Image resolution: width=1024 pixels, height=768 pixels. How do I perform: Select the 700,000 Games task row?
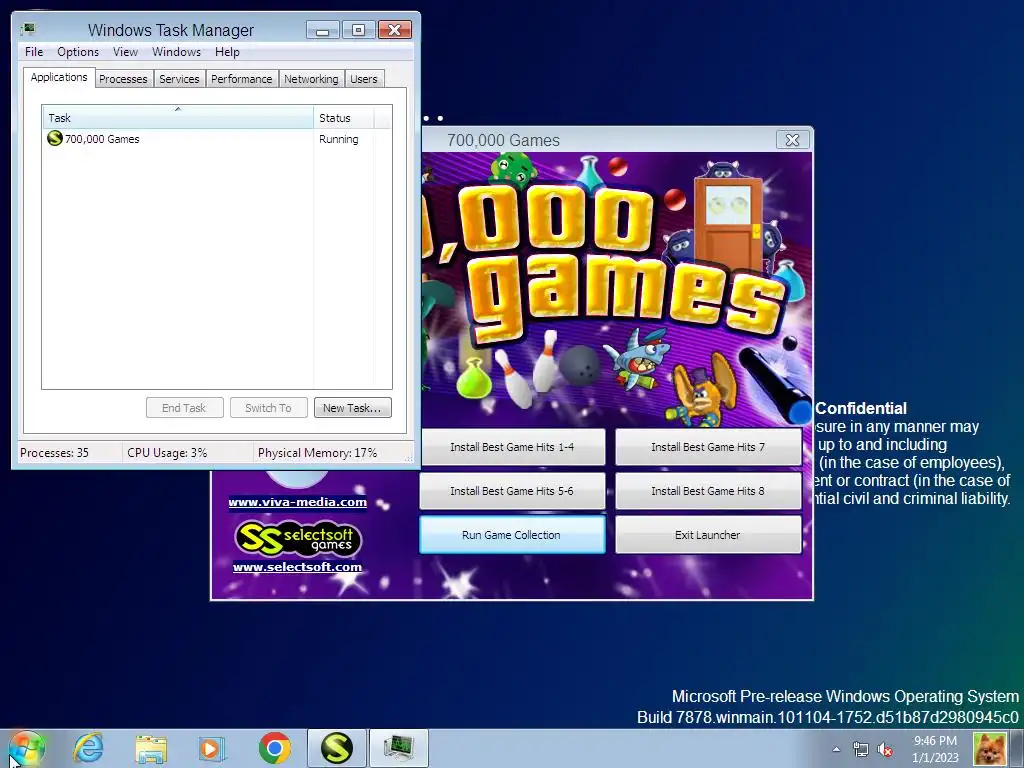tap(217, 139)
